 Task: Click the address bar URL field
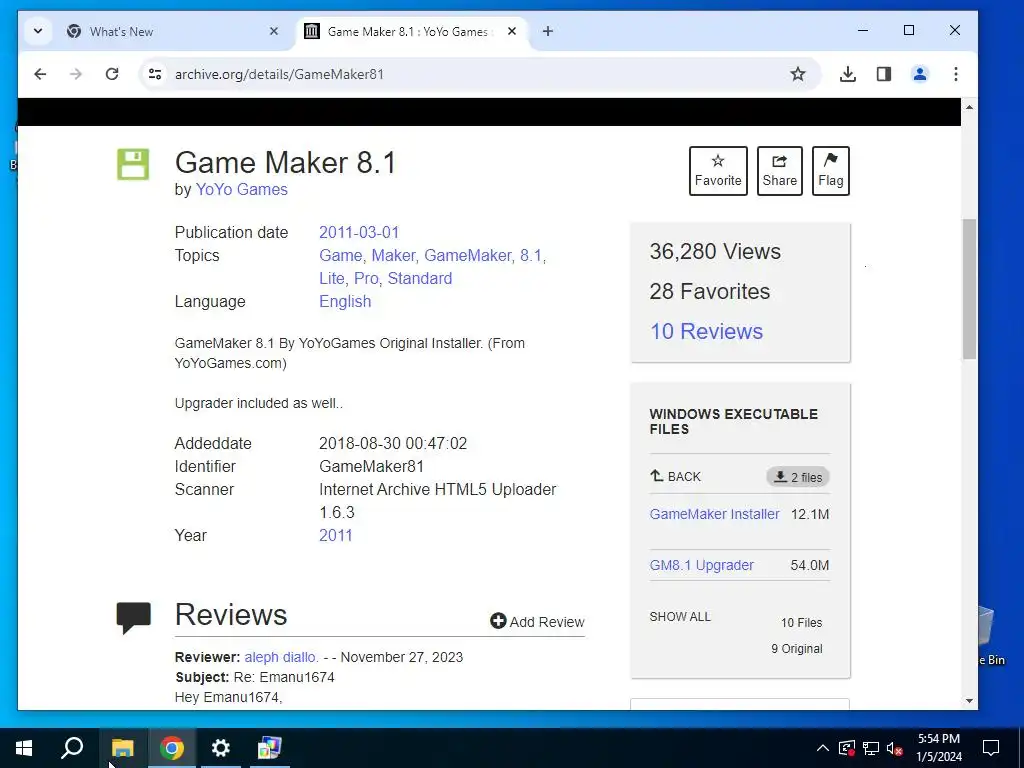[x=477, y=74]
